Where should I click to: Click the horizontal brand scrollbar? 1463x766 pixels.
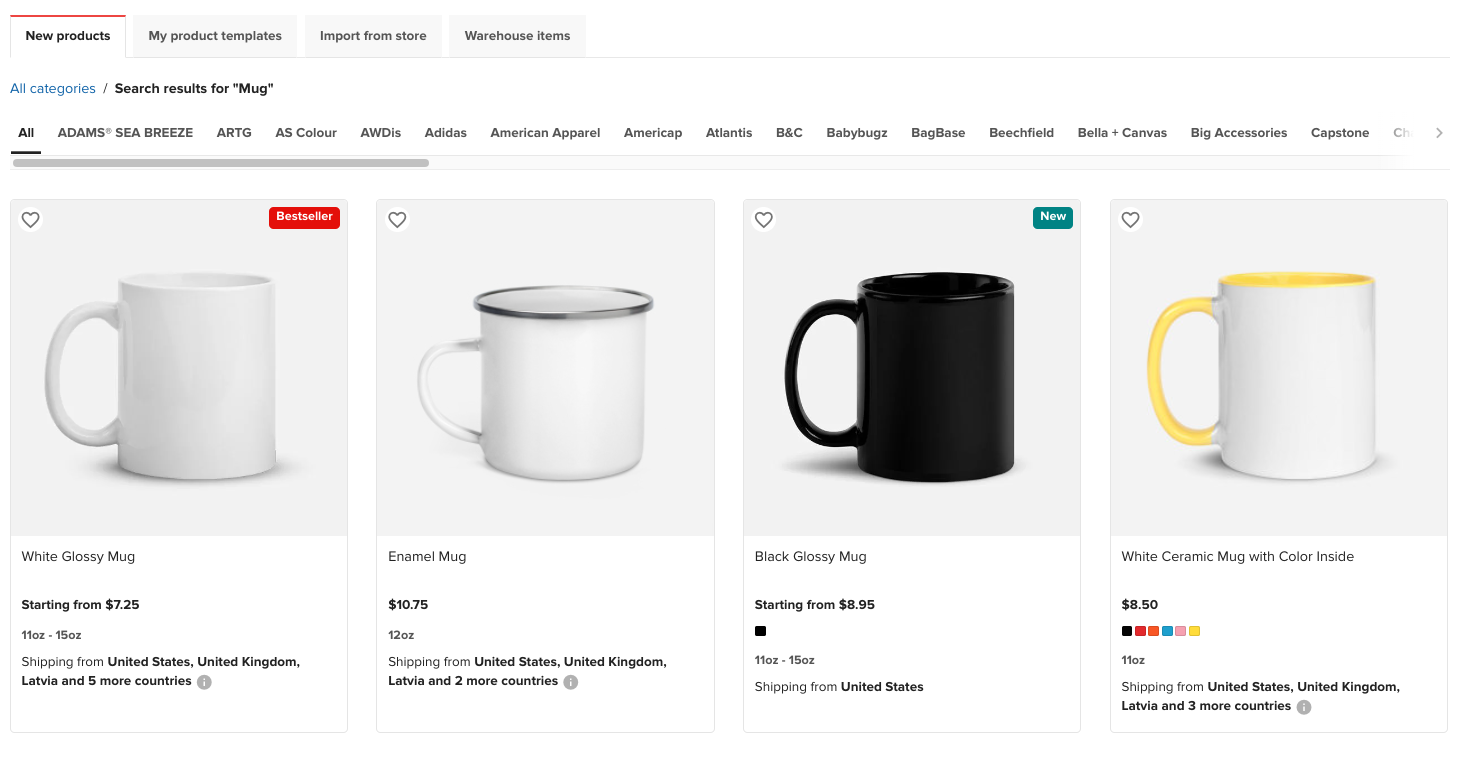[x=220, y=162]
